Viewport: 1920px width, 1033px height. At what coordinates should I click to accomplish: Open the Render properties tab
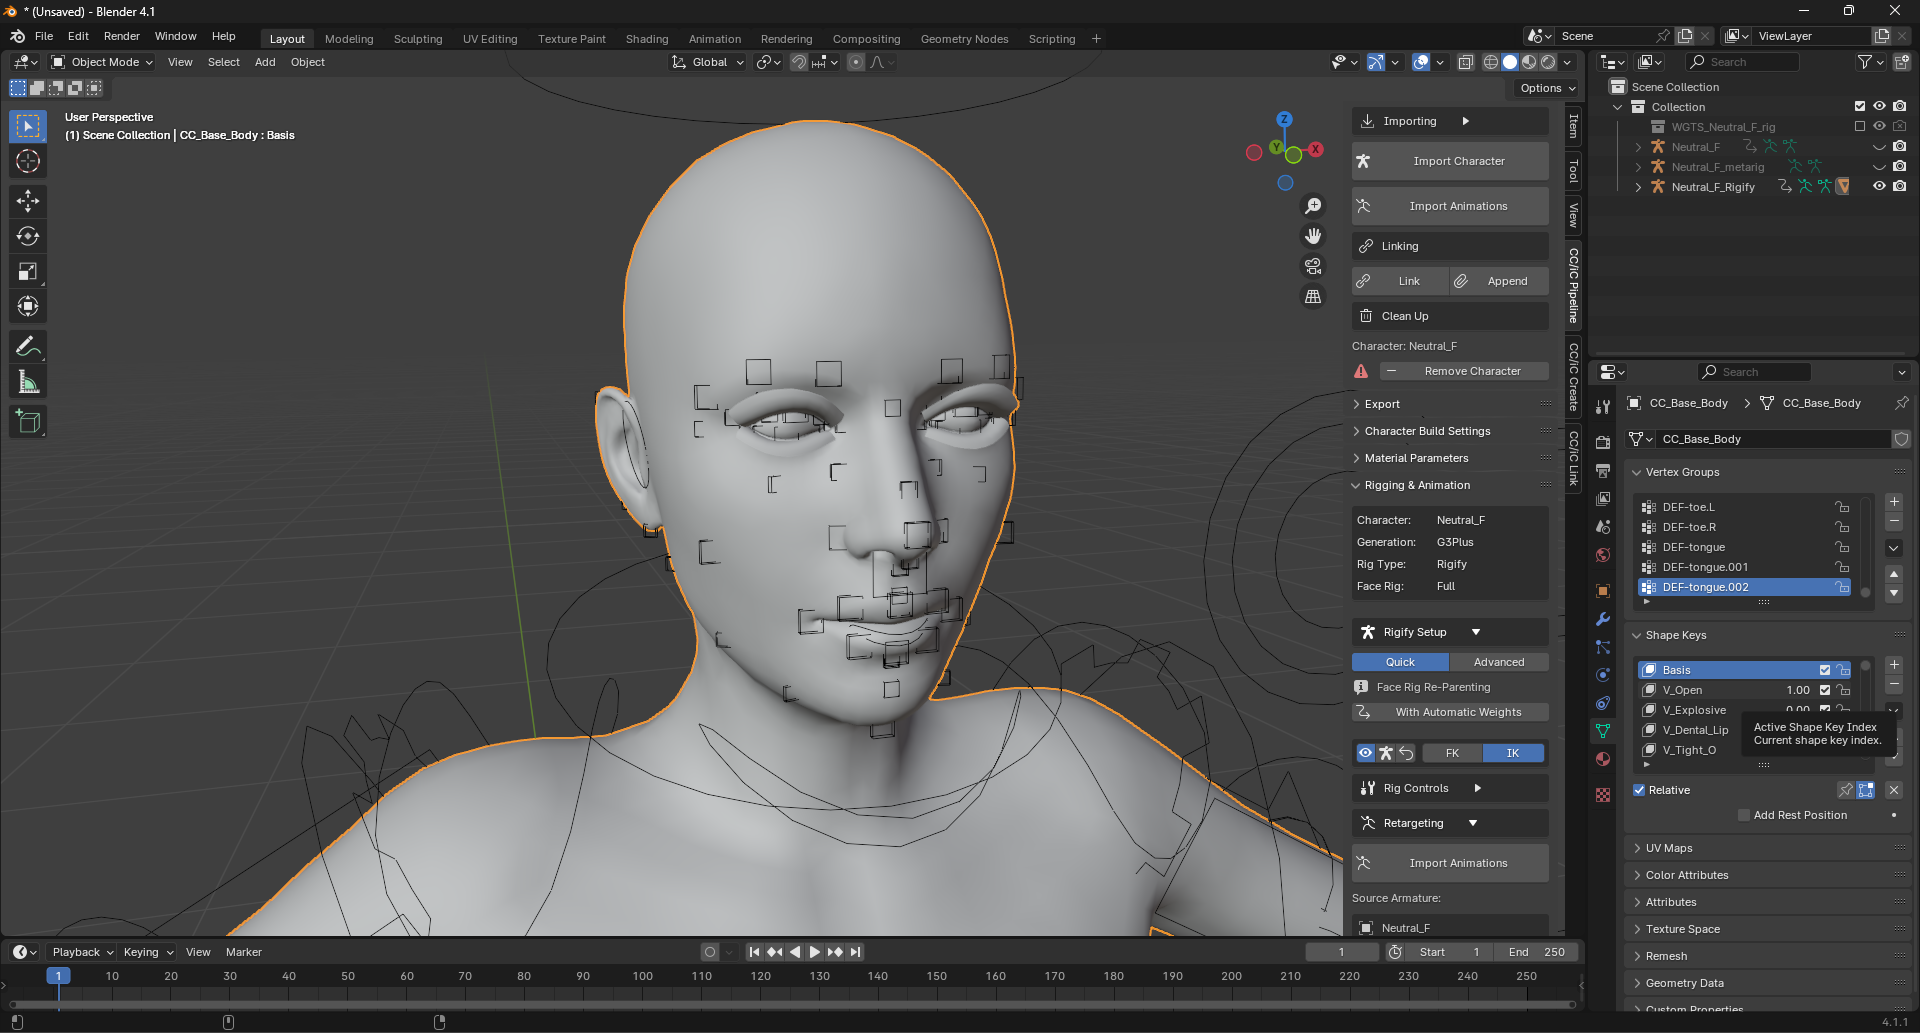click(1603, 442)
